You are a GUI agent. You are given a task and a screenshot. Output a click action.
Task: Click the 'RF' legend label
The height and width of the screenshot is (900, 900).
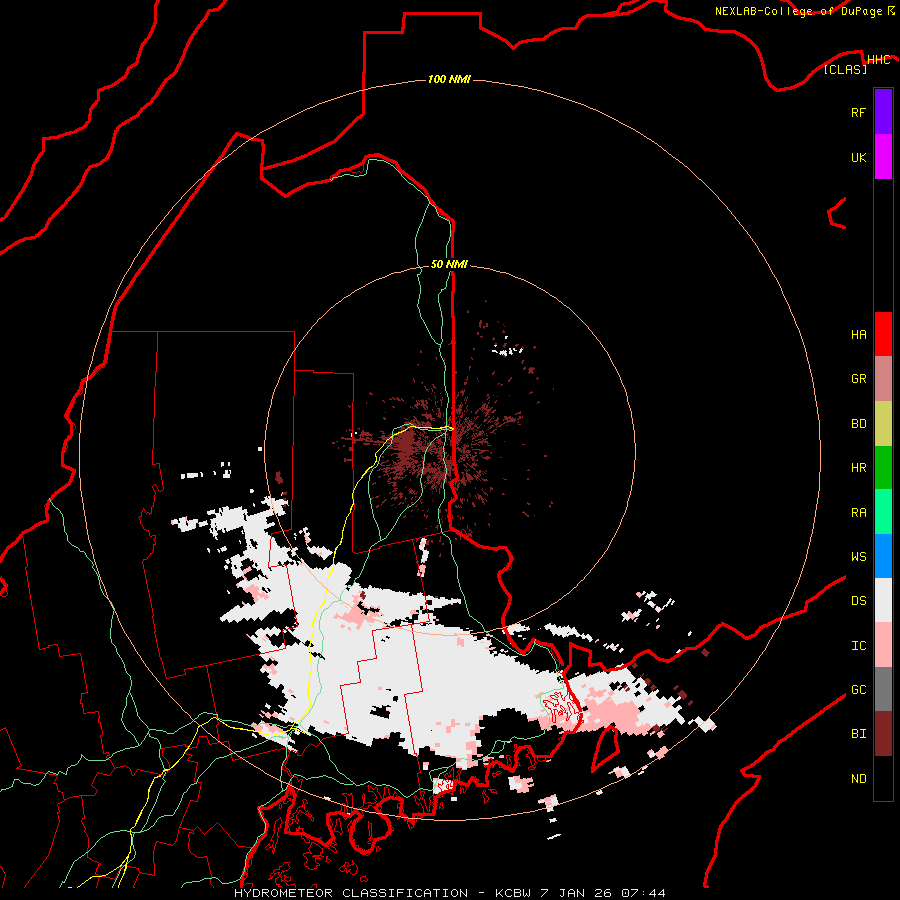coord(858,112)
